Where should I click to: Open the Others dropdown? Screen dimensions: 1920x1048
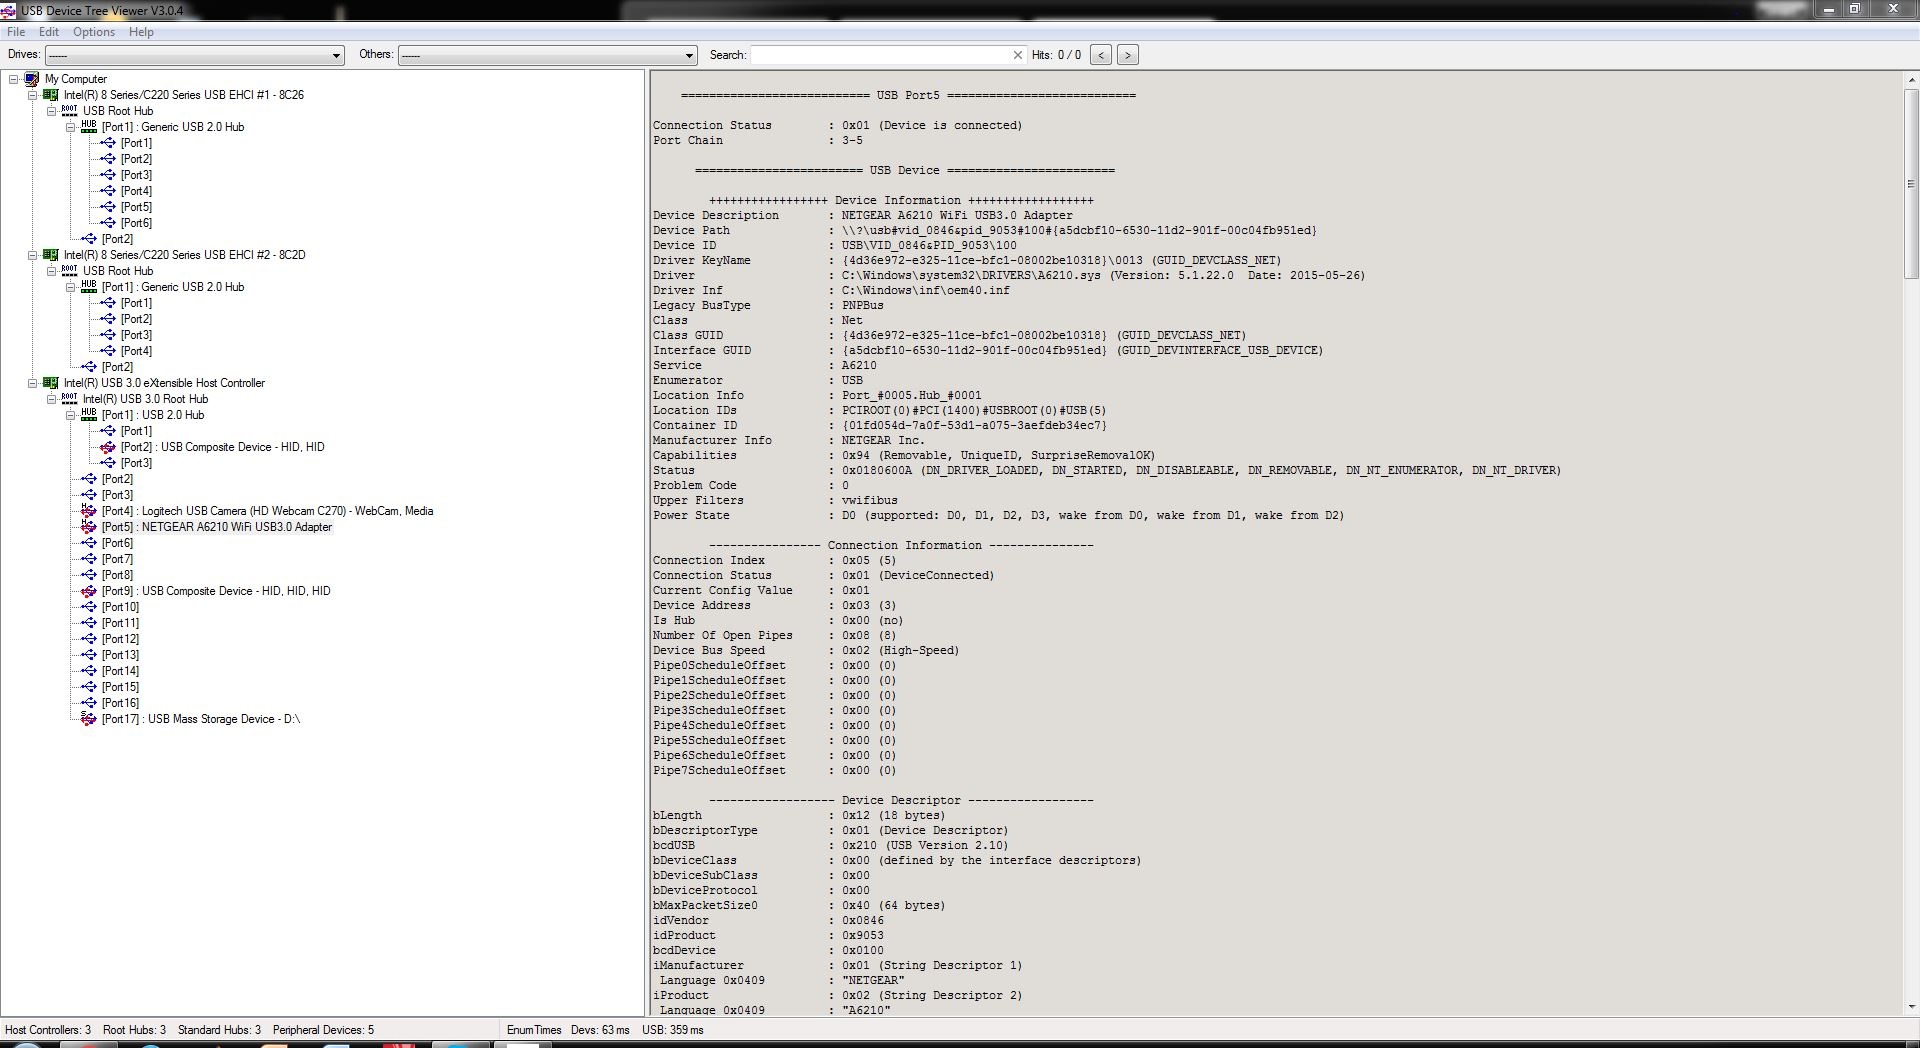click(547, 55)
